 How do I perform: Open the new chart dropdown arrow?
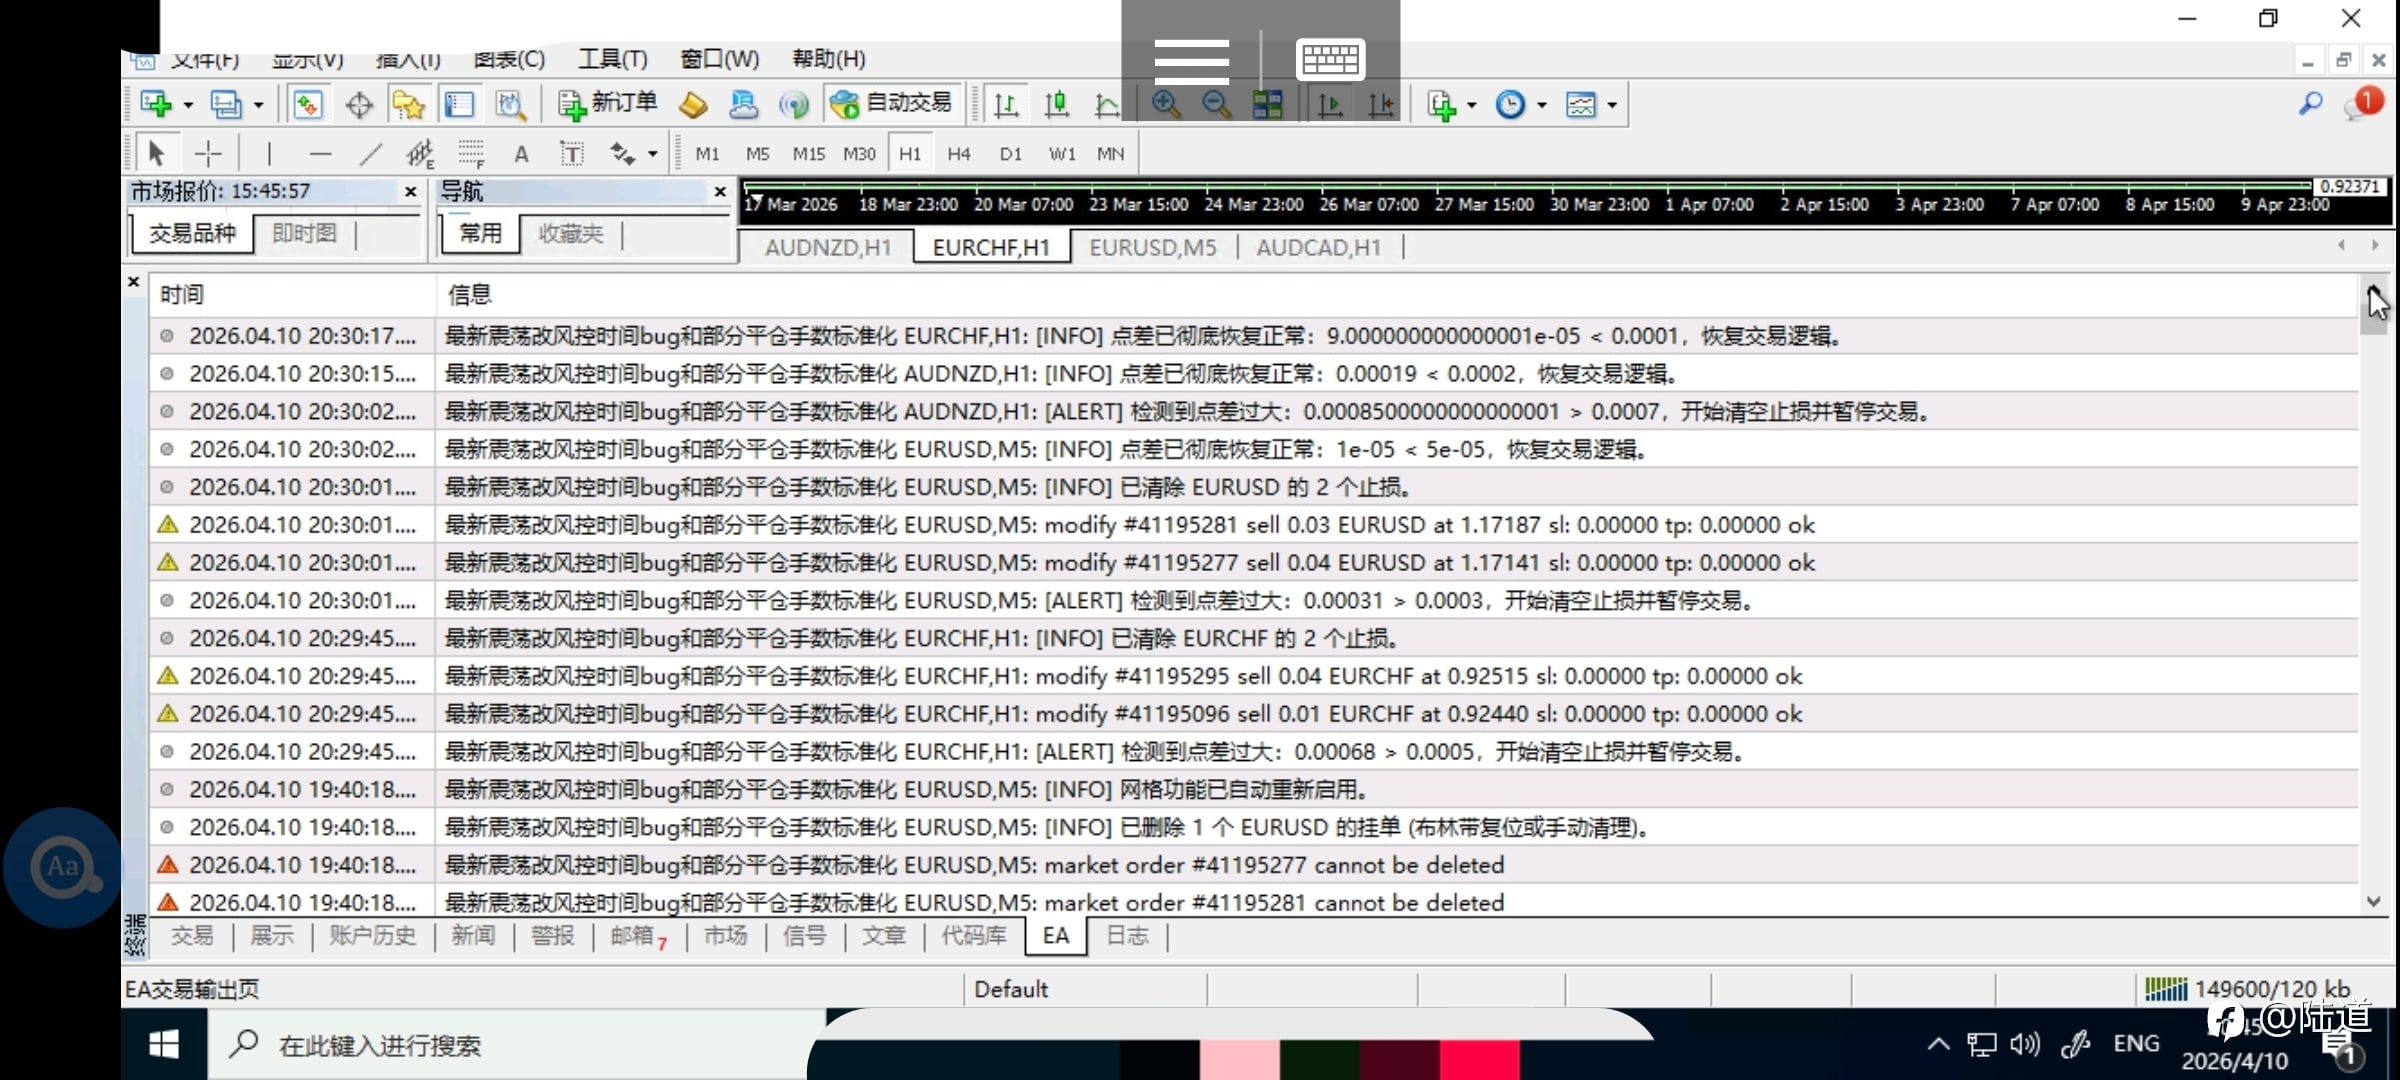pyautogui.click(x=187, y=105)
